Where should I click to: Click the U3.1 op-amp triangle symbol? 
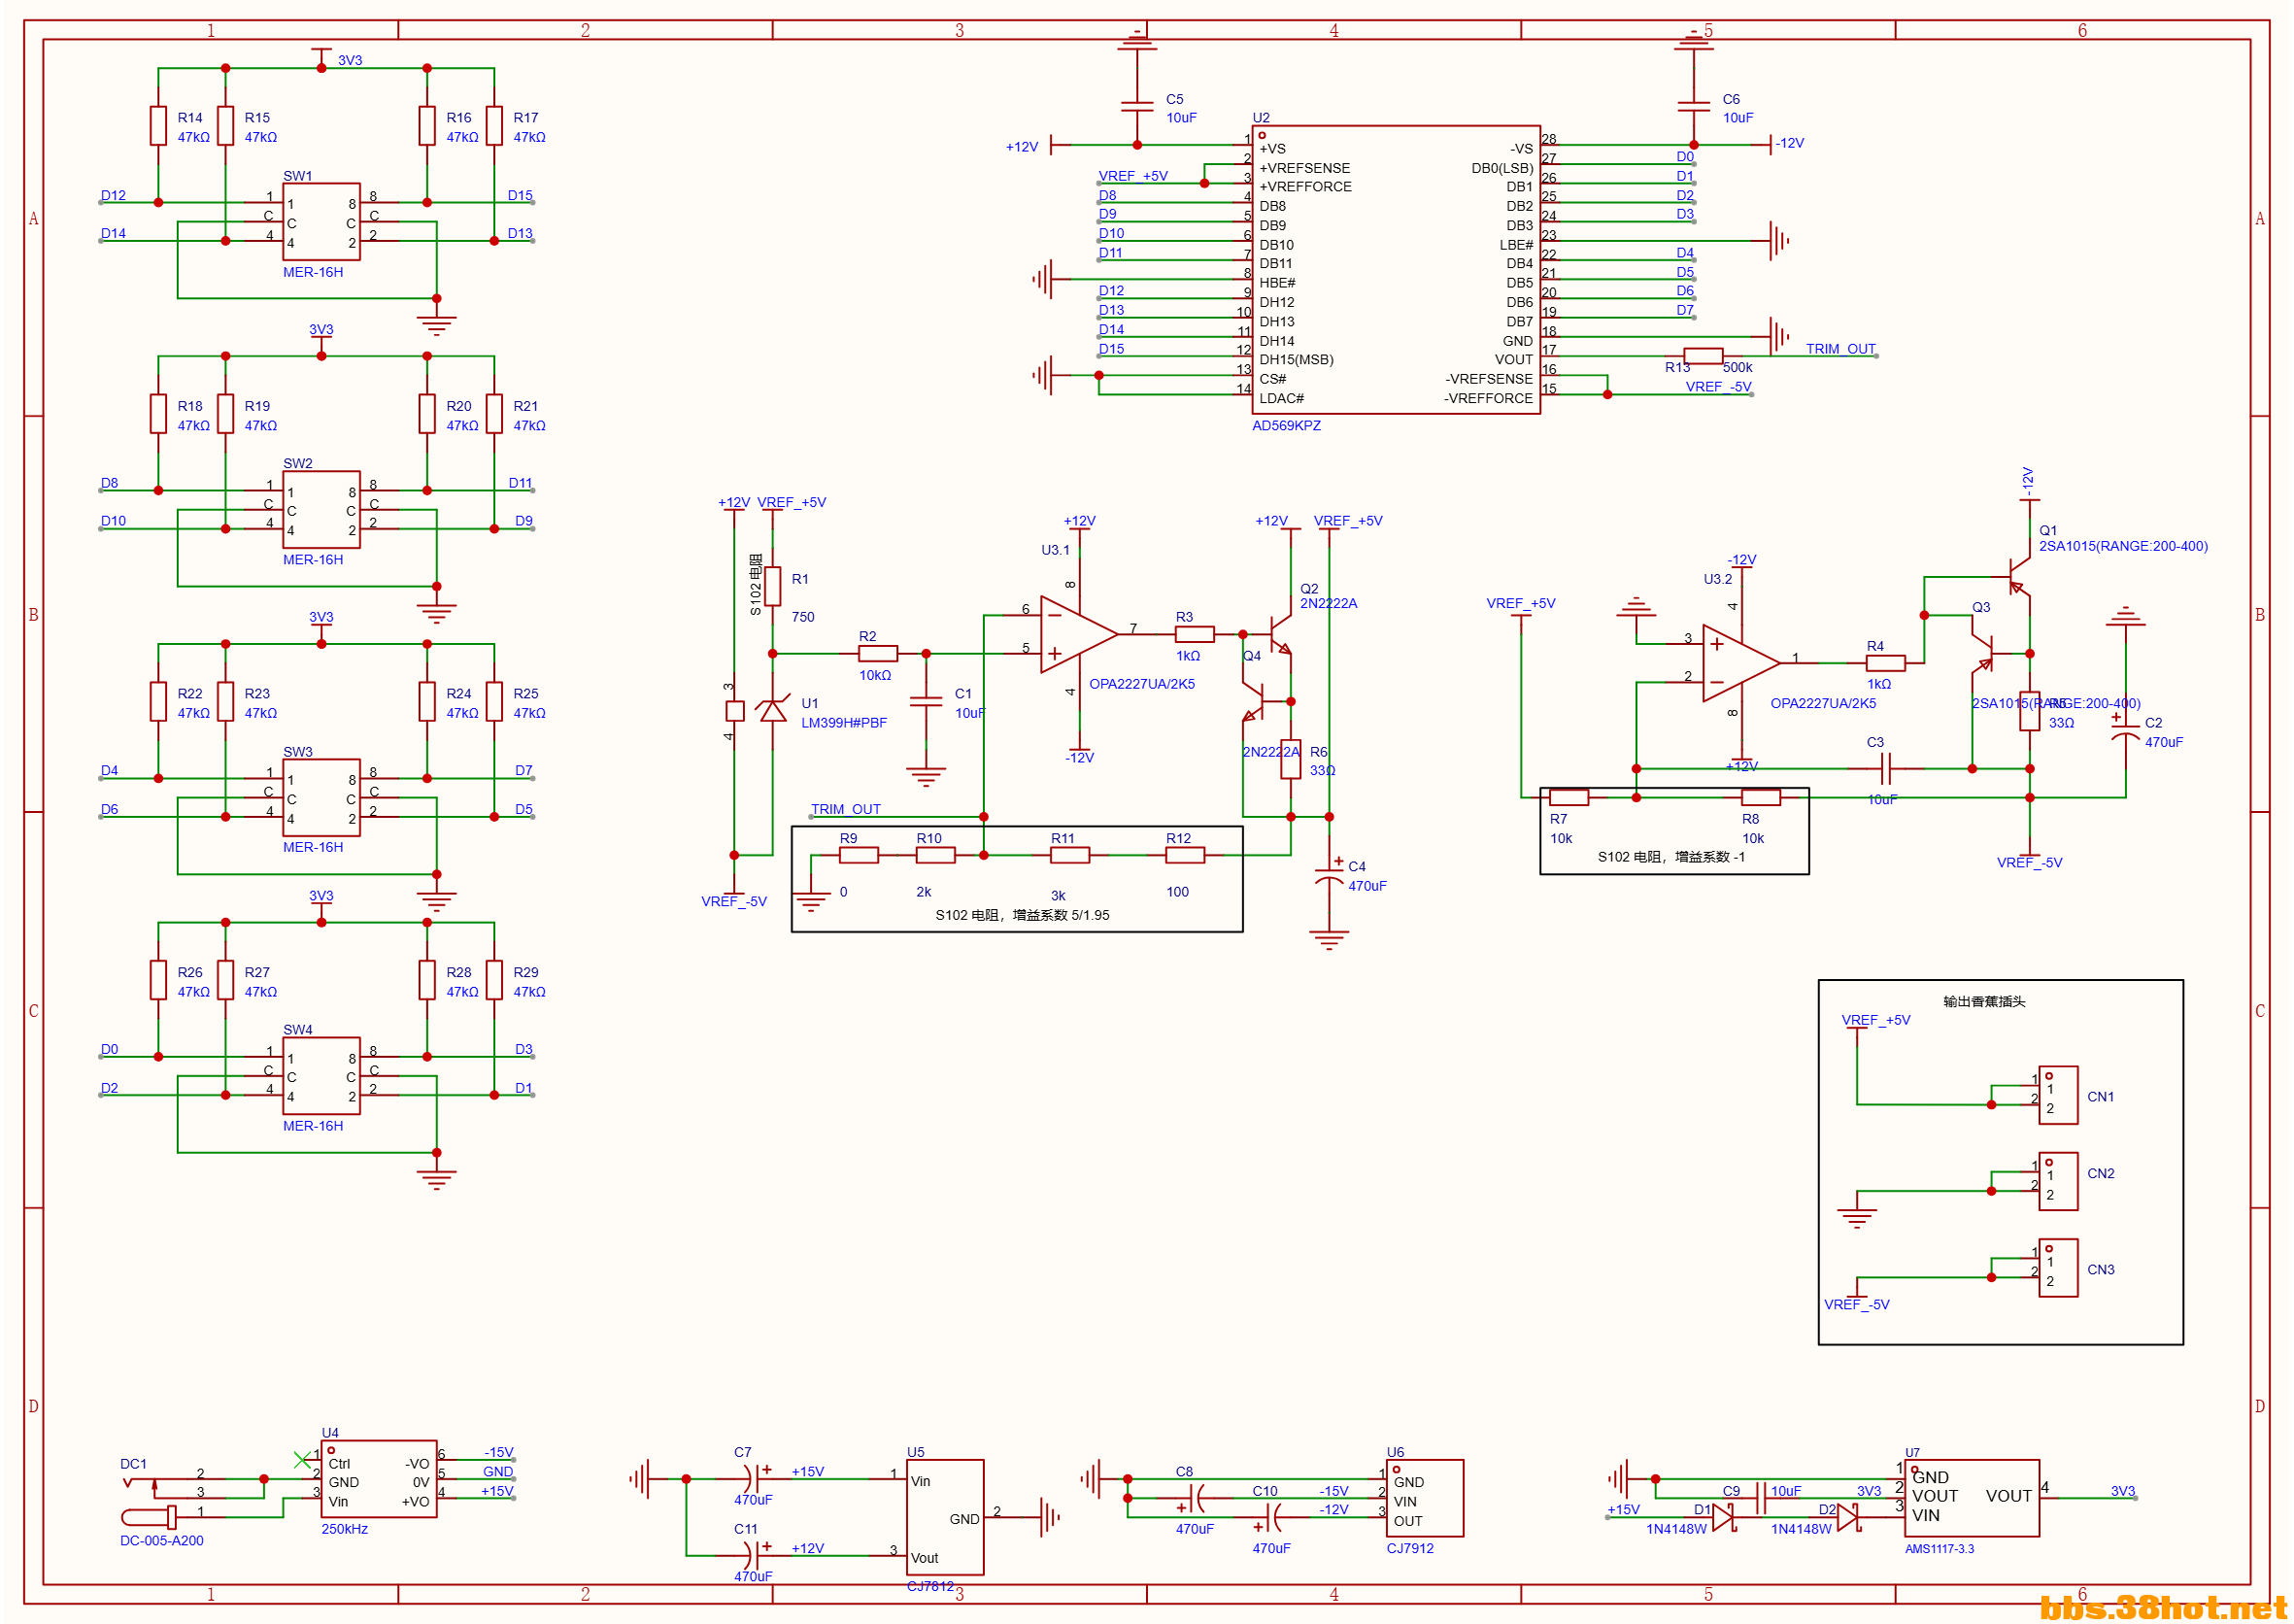[x=1078, y=634]
